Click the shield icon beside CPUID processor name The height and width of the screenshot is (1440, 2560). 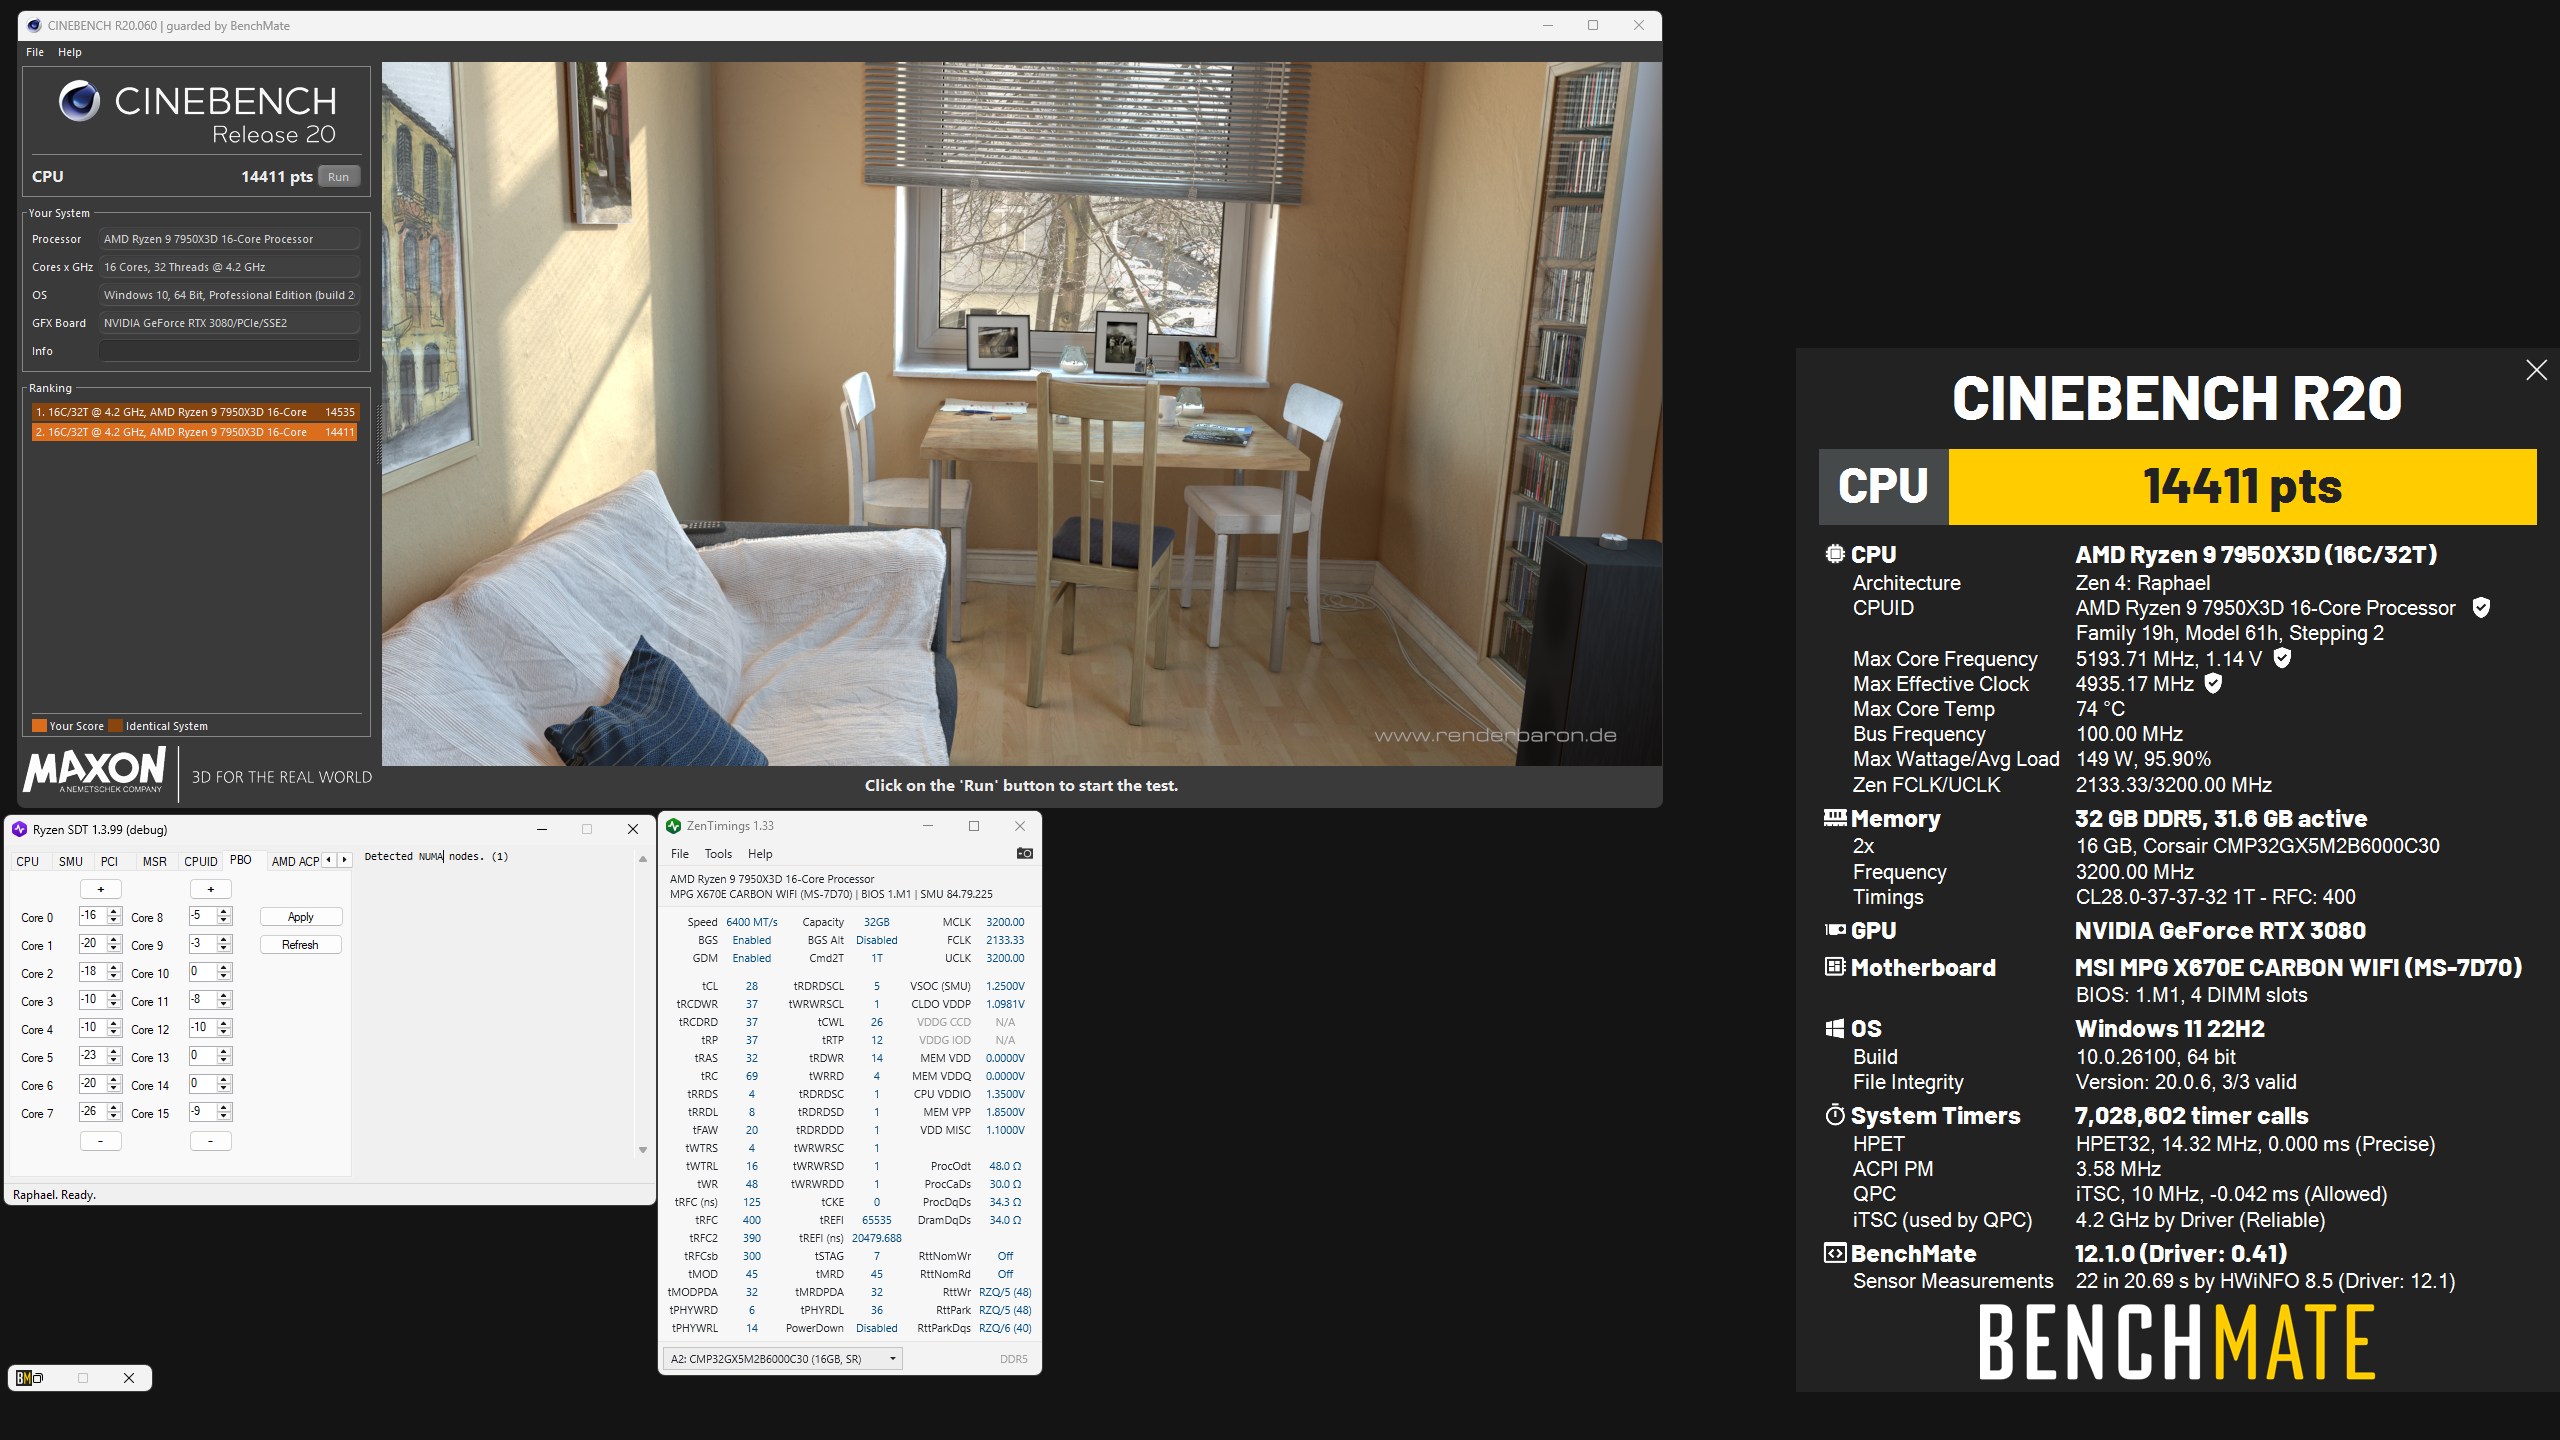click(x=2481, y=607)
